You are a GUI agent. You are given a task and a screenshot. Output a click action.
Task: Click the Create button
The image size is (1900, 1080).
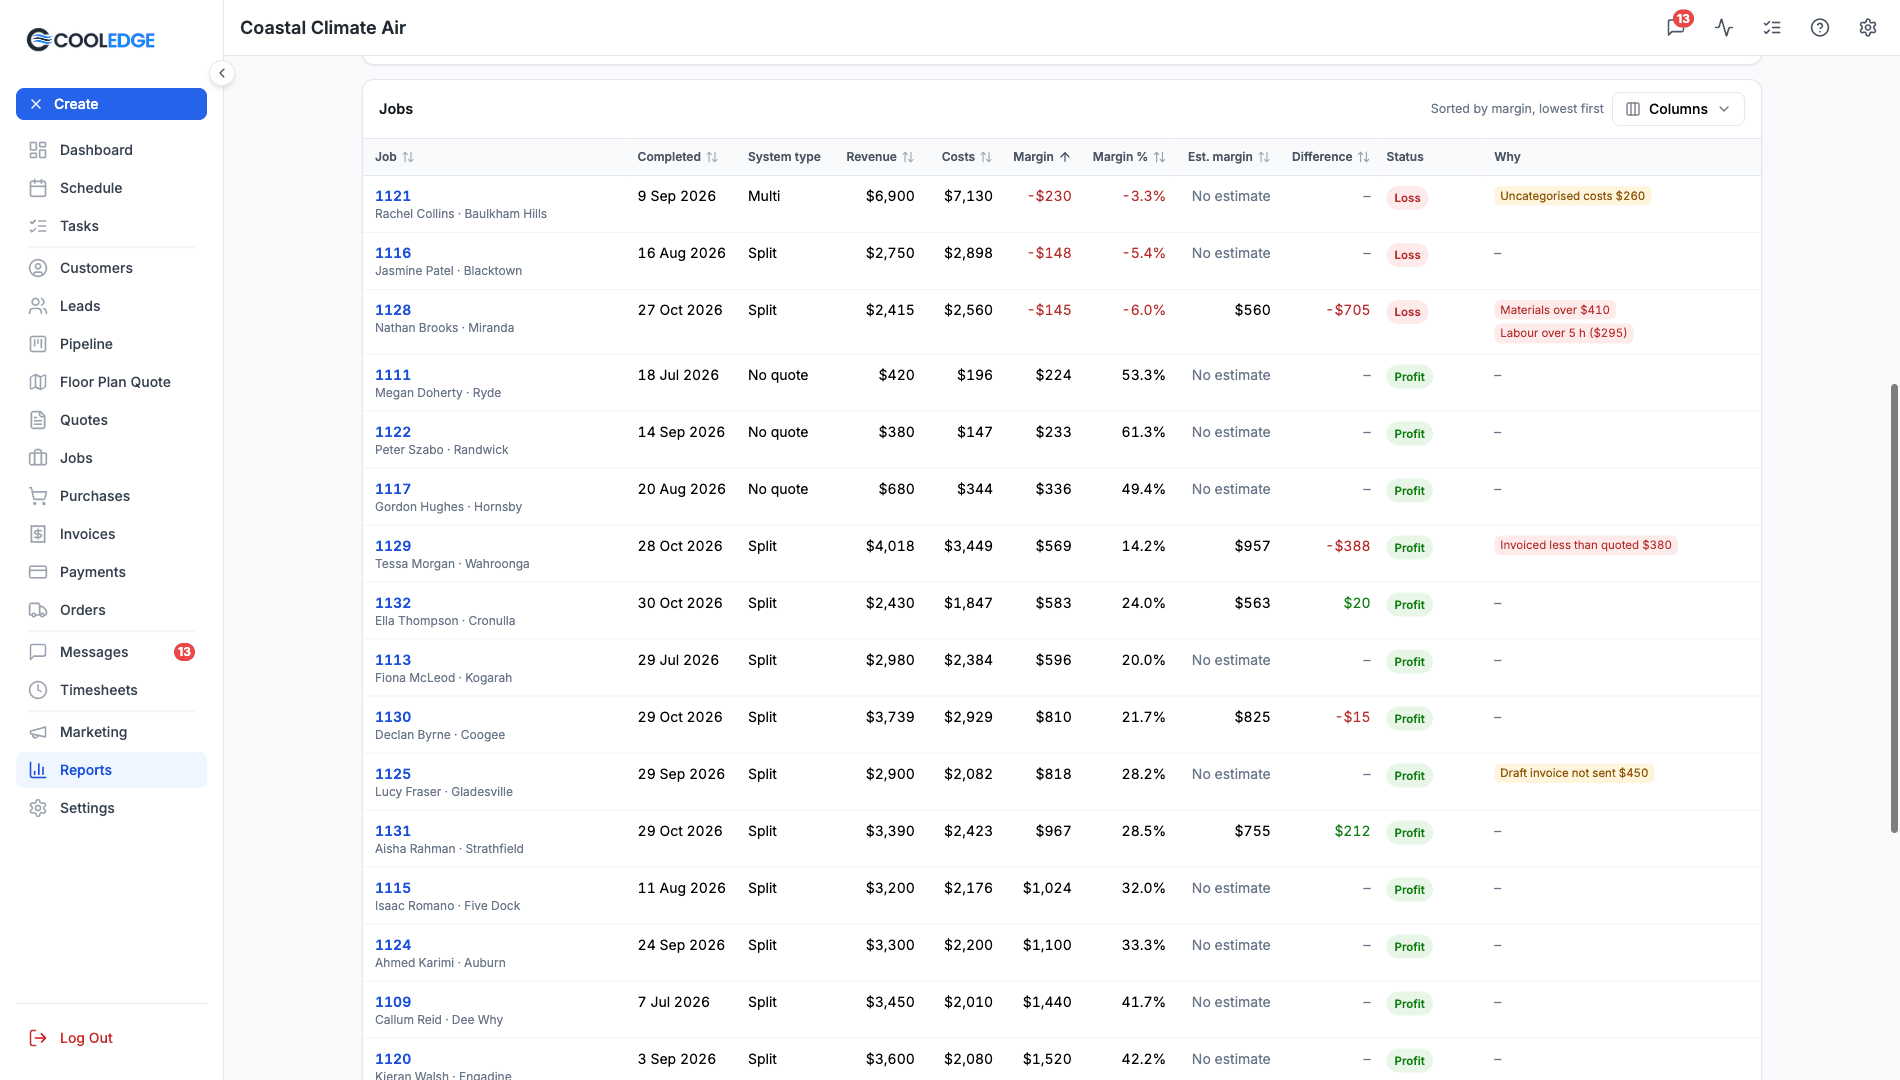click(x=111, y=104)
